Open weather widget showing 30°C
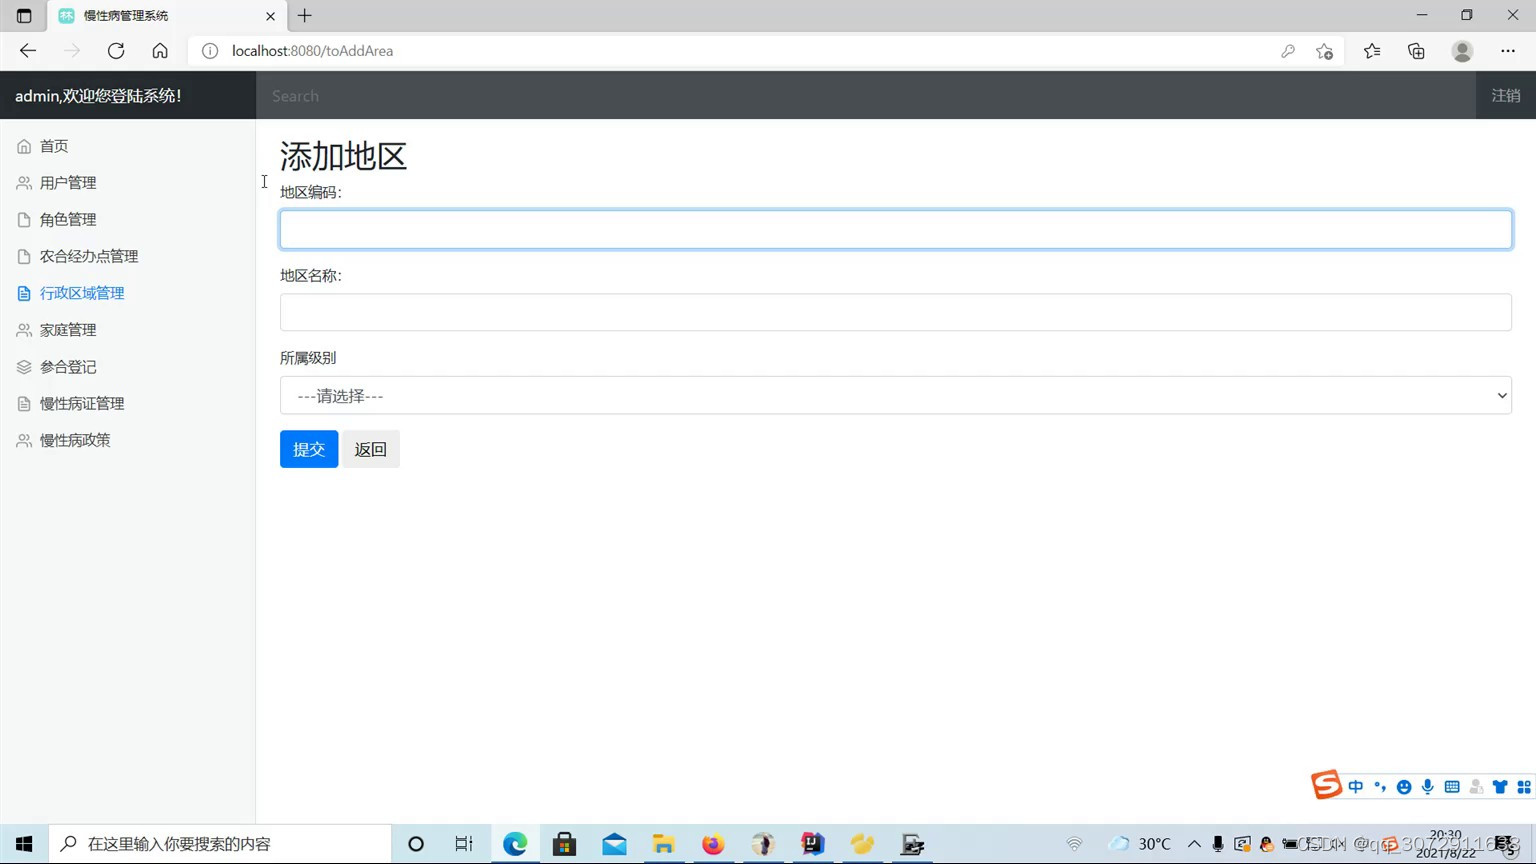Screen dimensions: 1536x864 tap(1140, 844)
